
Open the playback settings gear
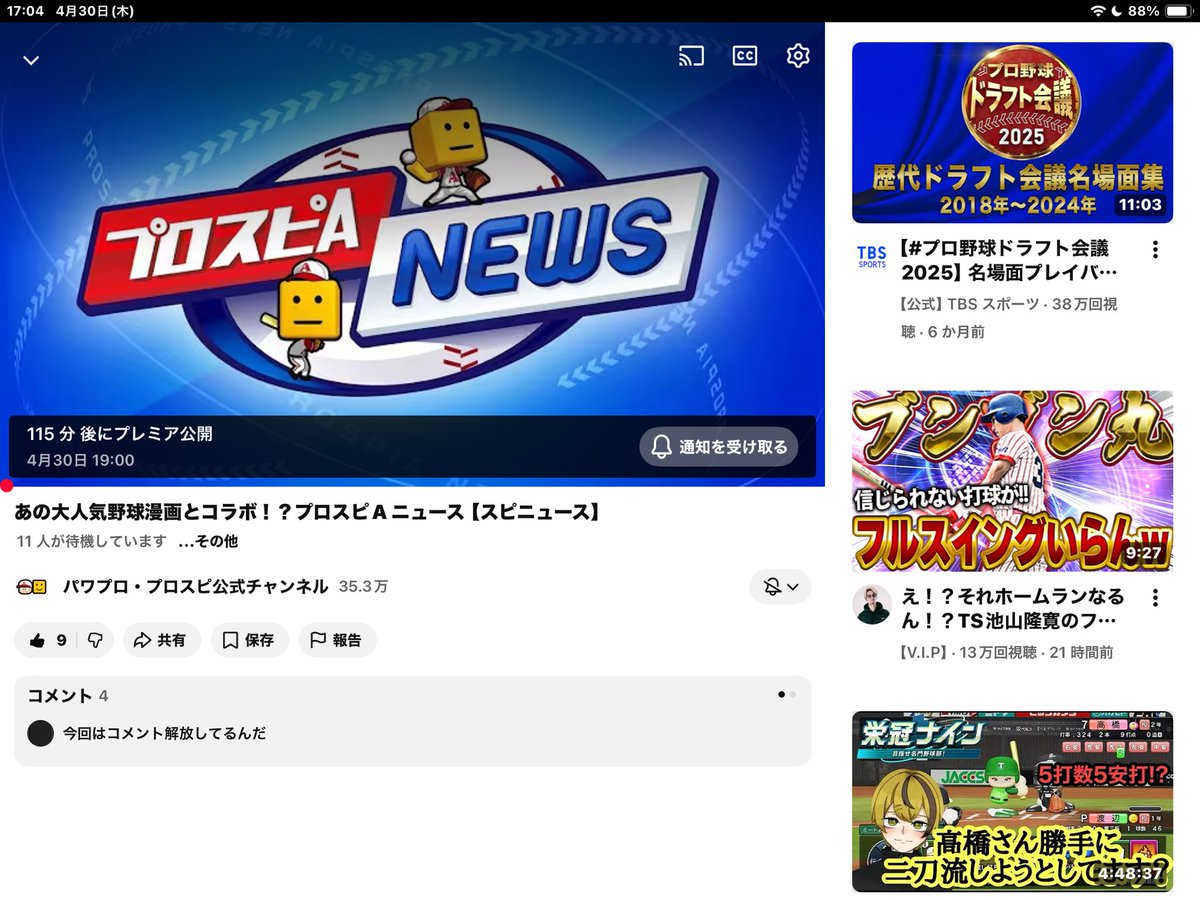pyautogui.click(x=798, y=55)
